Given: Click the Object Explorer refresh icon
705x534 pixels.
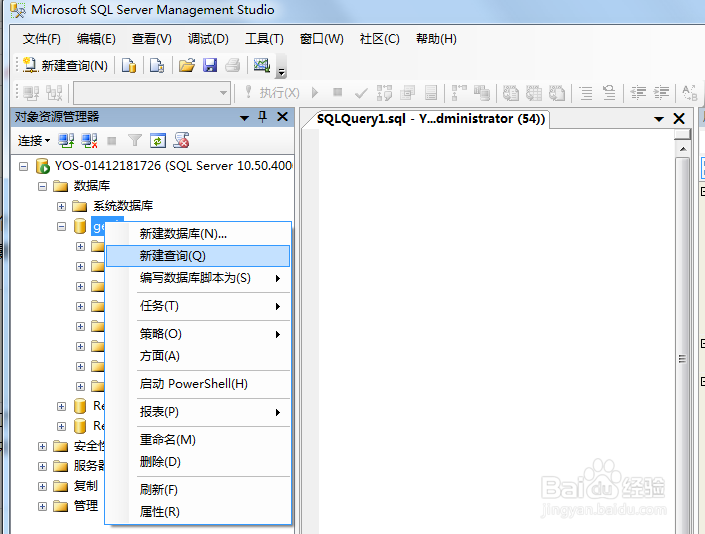Looking at the screenshot, I should [x=158, y=141].
